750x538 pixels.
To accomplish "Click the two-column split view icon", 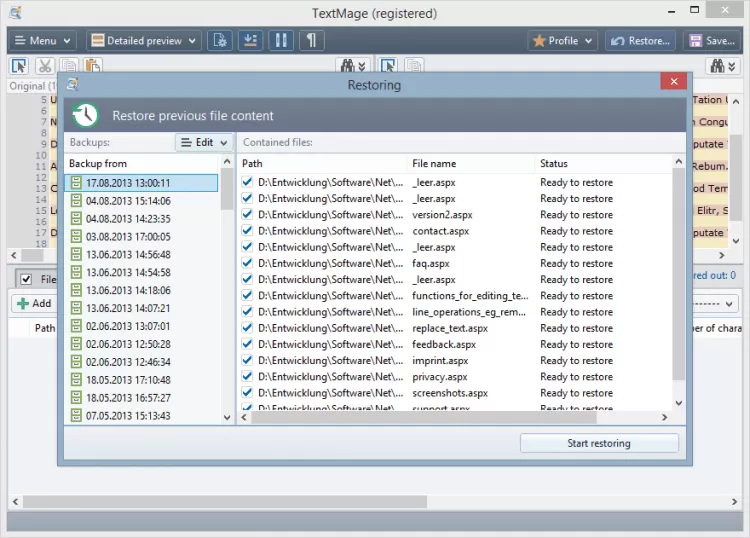I will [x=281, y=41].
